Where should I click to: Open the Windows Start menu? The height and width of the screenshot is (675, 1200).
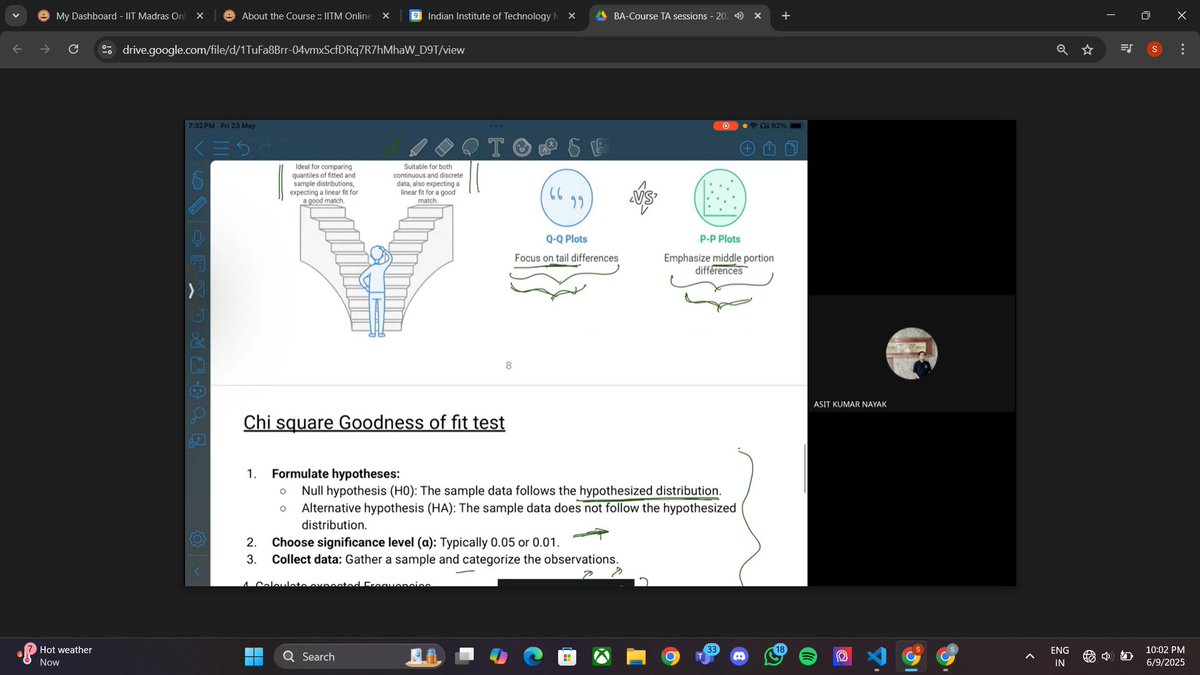[x=254, y=656]
